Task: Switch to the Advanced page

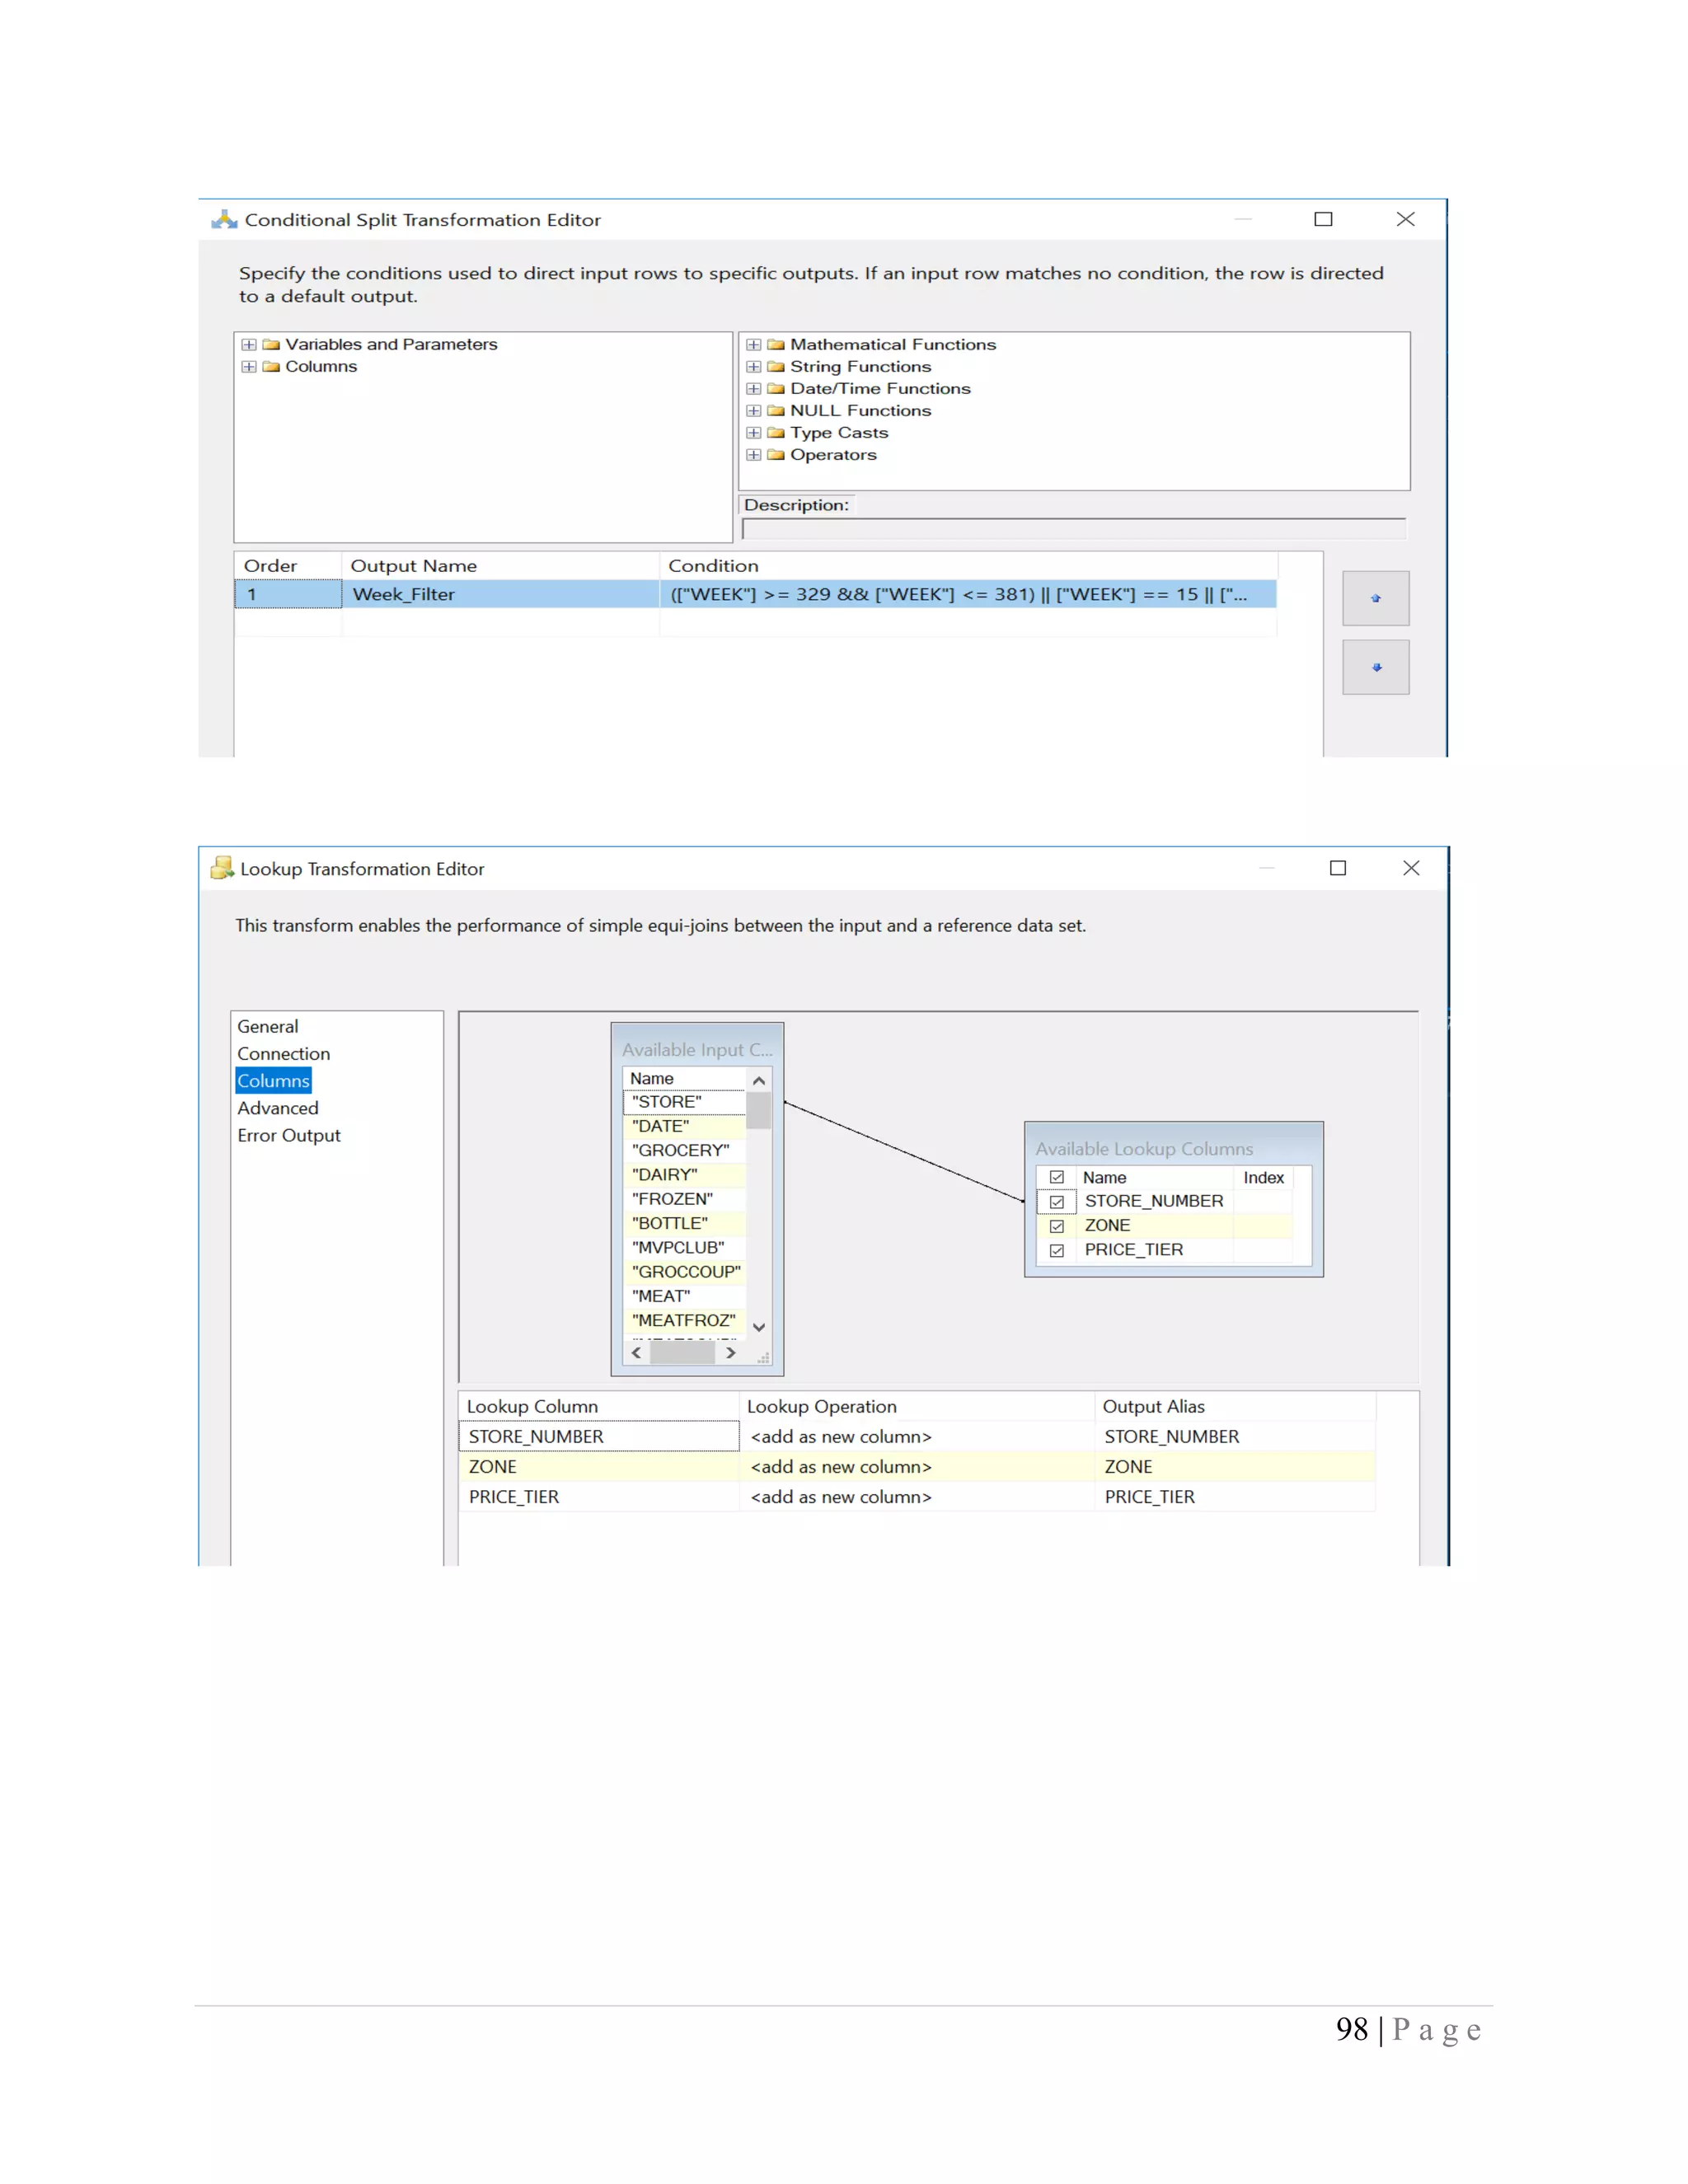Action: tap(277, 1108)
